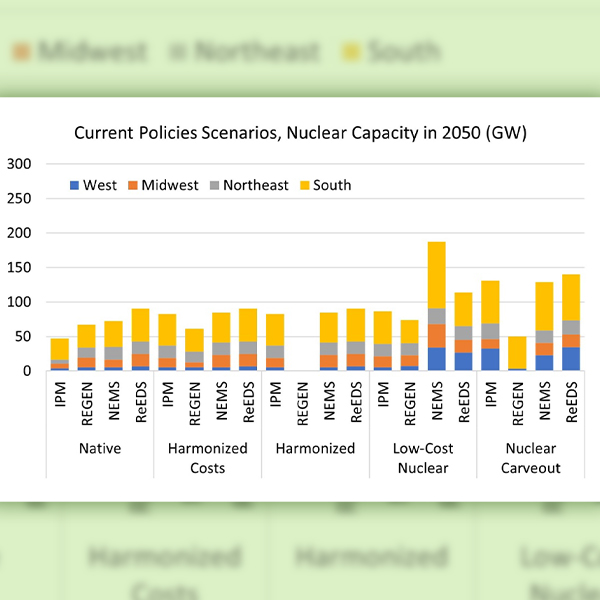Image resolution: width=600 pixels, height=600 pixels.
Task: Click the 'Nuclear Carveout' group label
Action: (x=530, y=457)
